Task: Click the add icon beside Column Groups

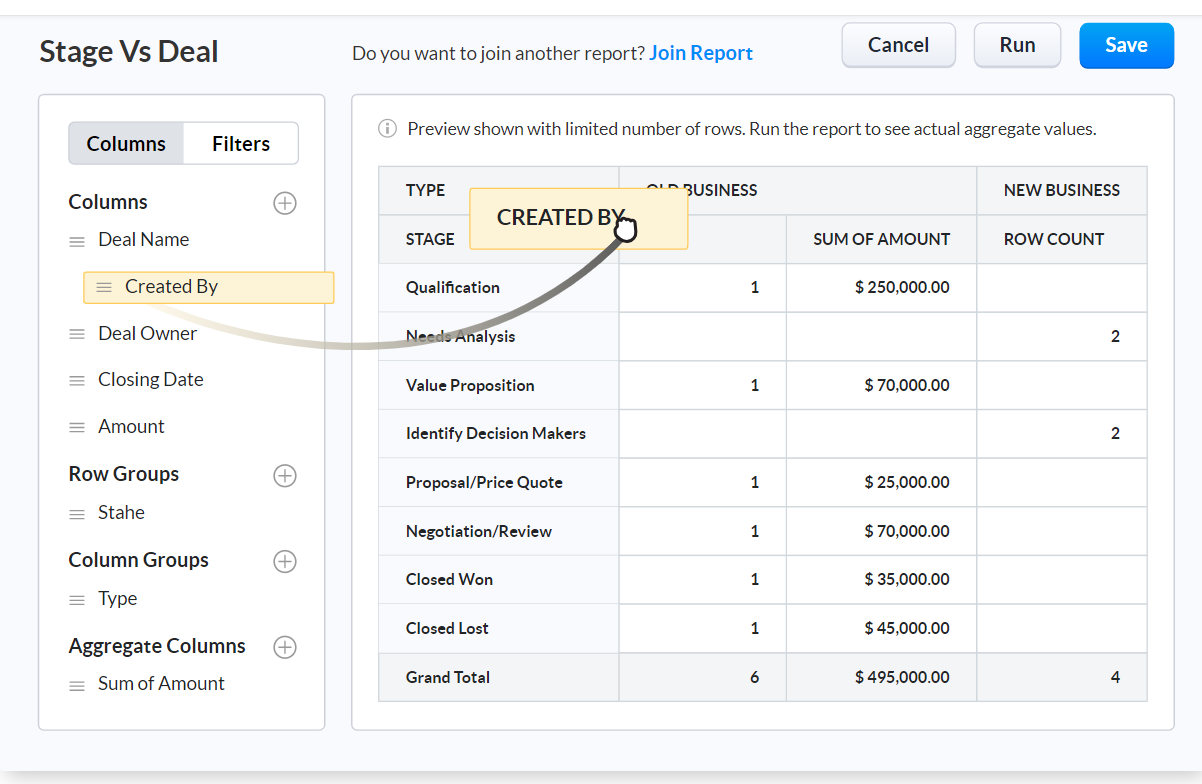Action: tap(285, 561)
